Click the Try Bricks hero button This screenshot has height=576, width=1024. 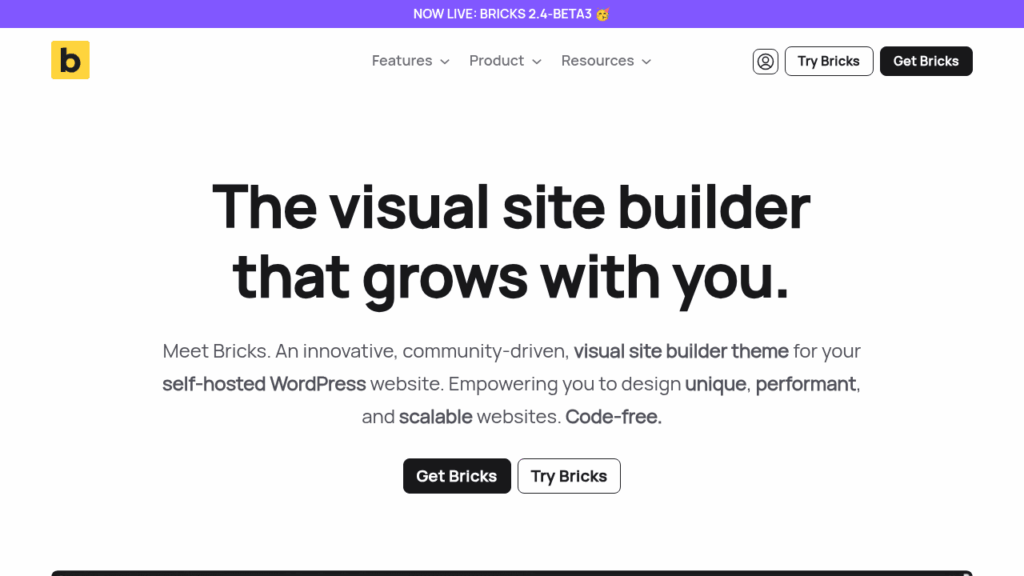[x=569, y=476]
